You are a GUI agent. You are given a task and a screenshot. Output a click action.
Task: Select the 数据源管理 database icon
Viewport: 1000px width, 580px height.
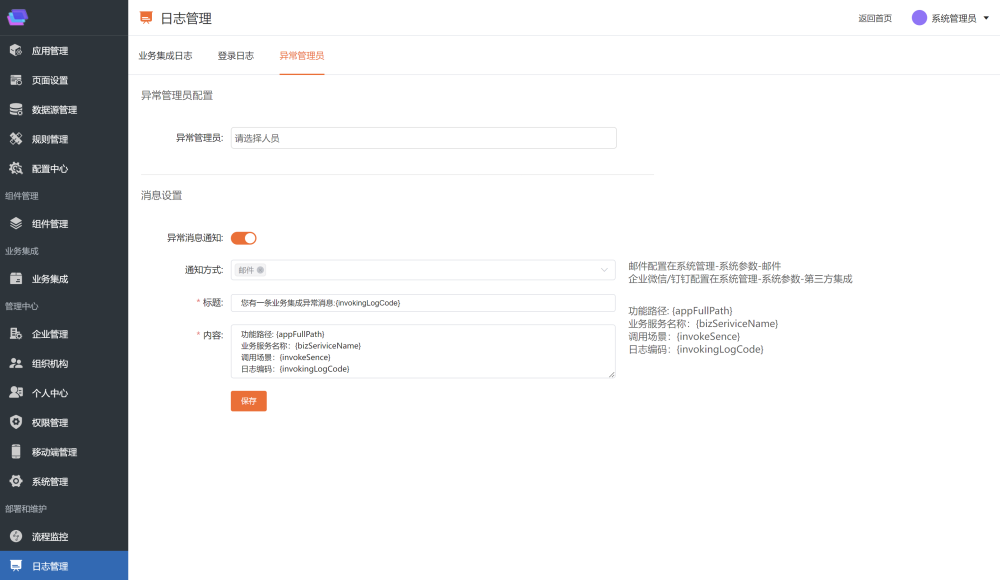pos(16,110)
